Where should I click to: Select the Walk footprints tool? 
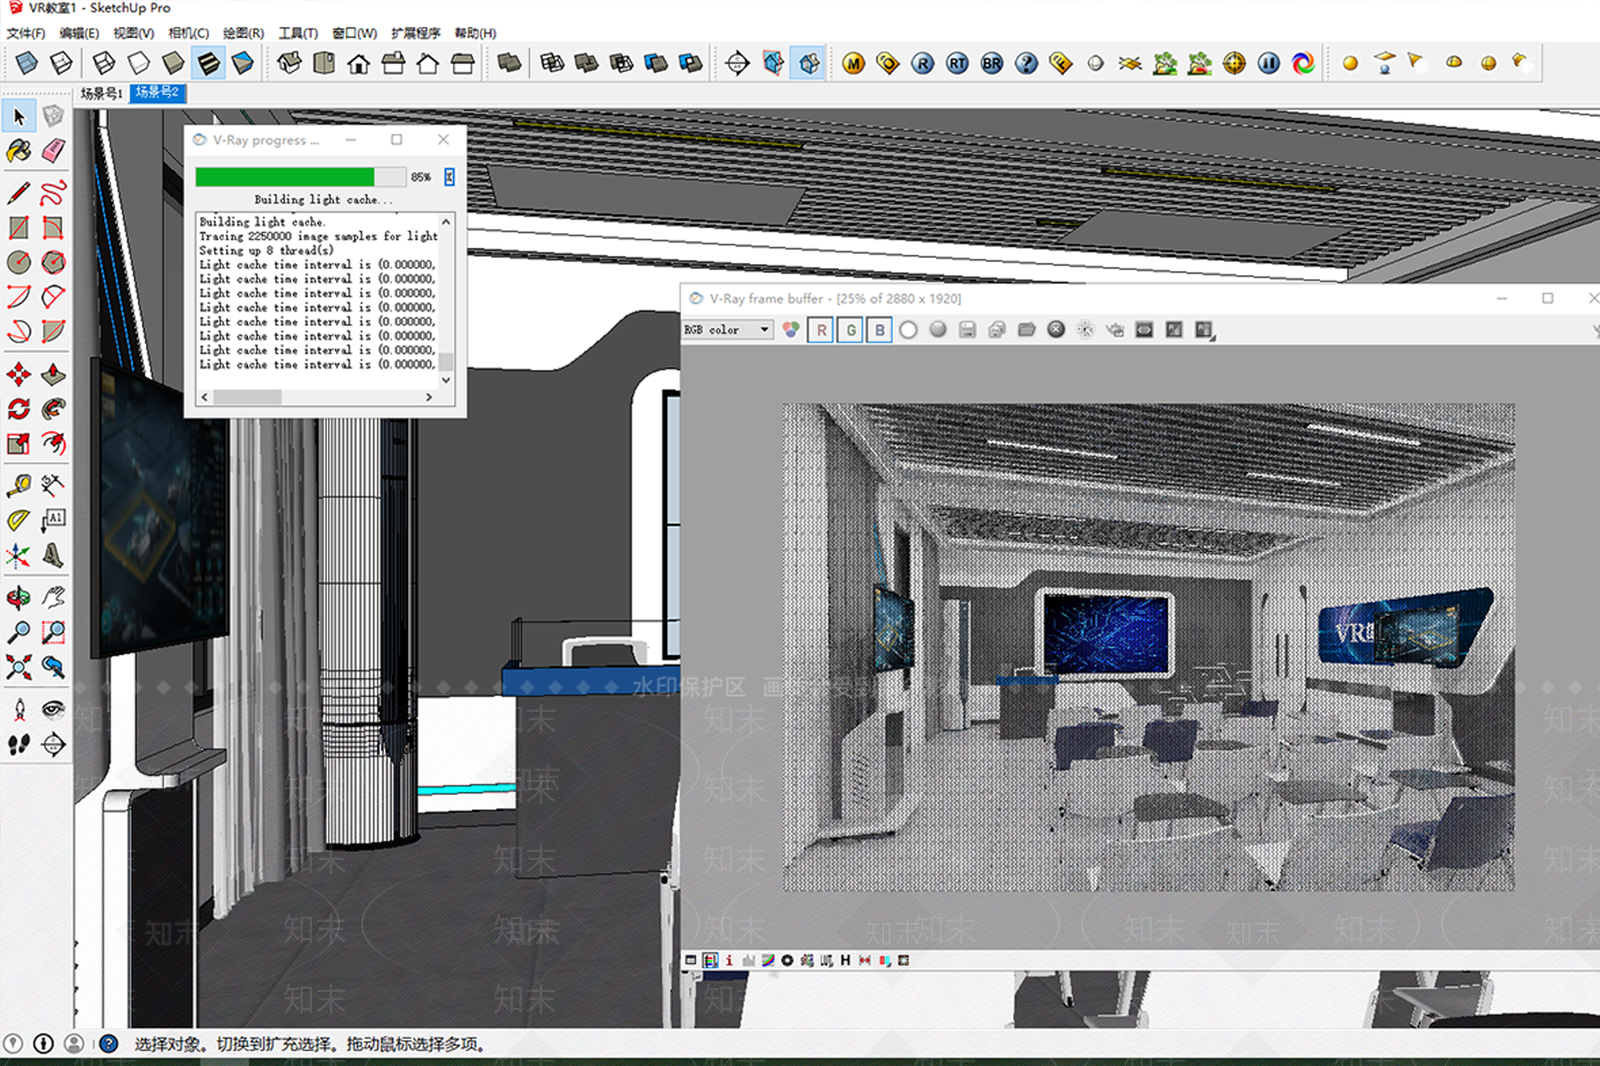coord(19,744)
